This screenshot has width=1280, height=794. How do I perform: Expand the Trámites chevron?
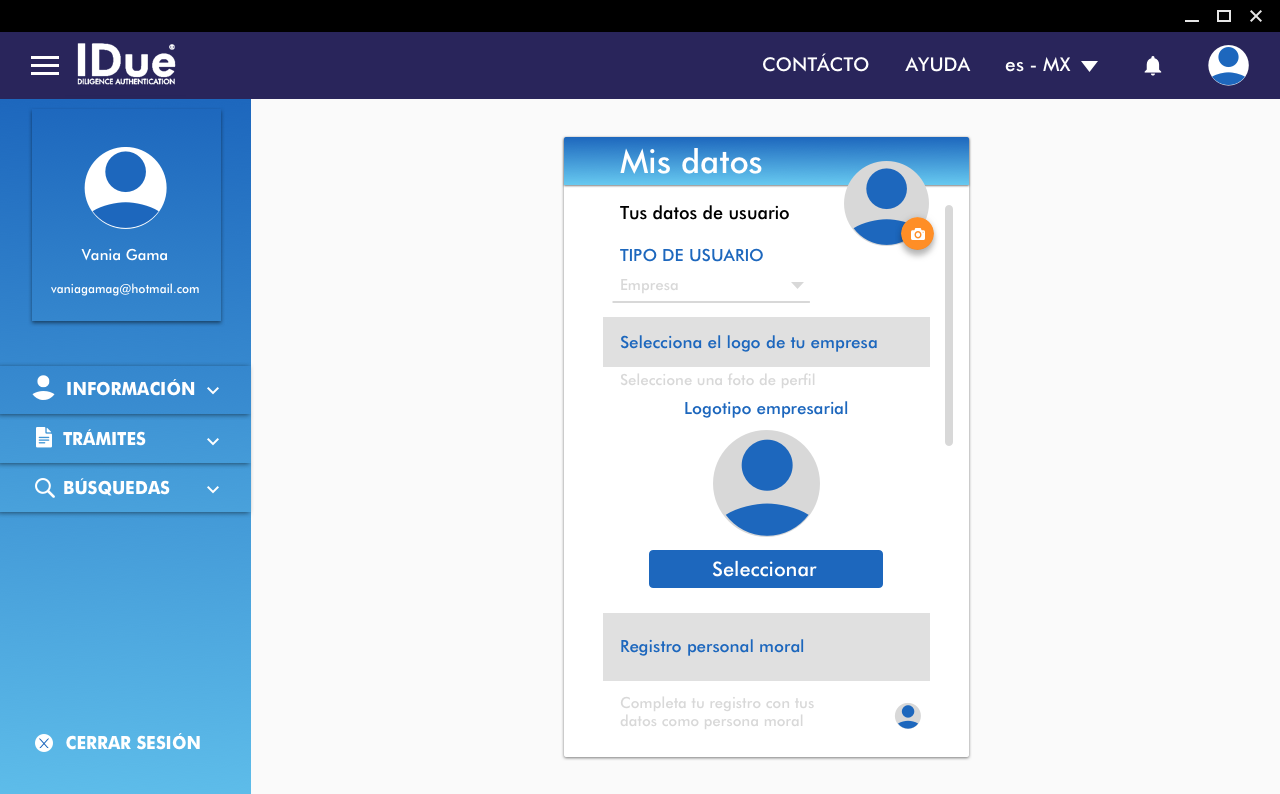coord(213,440)
